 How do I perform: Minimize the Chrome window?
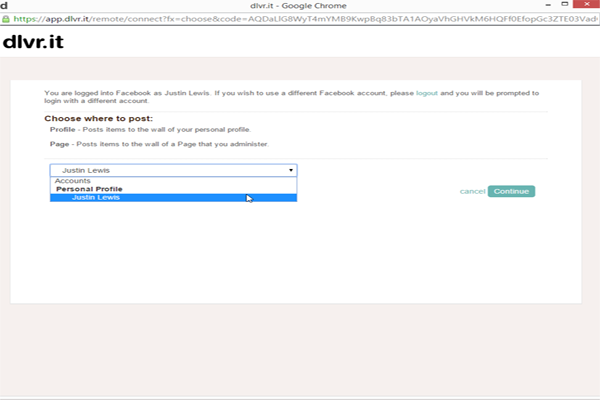point(548,5)
